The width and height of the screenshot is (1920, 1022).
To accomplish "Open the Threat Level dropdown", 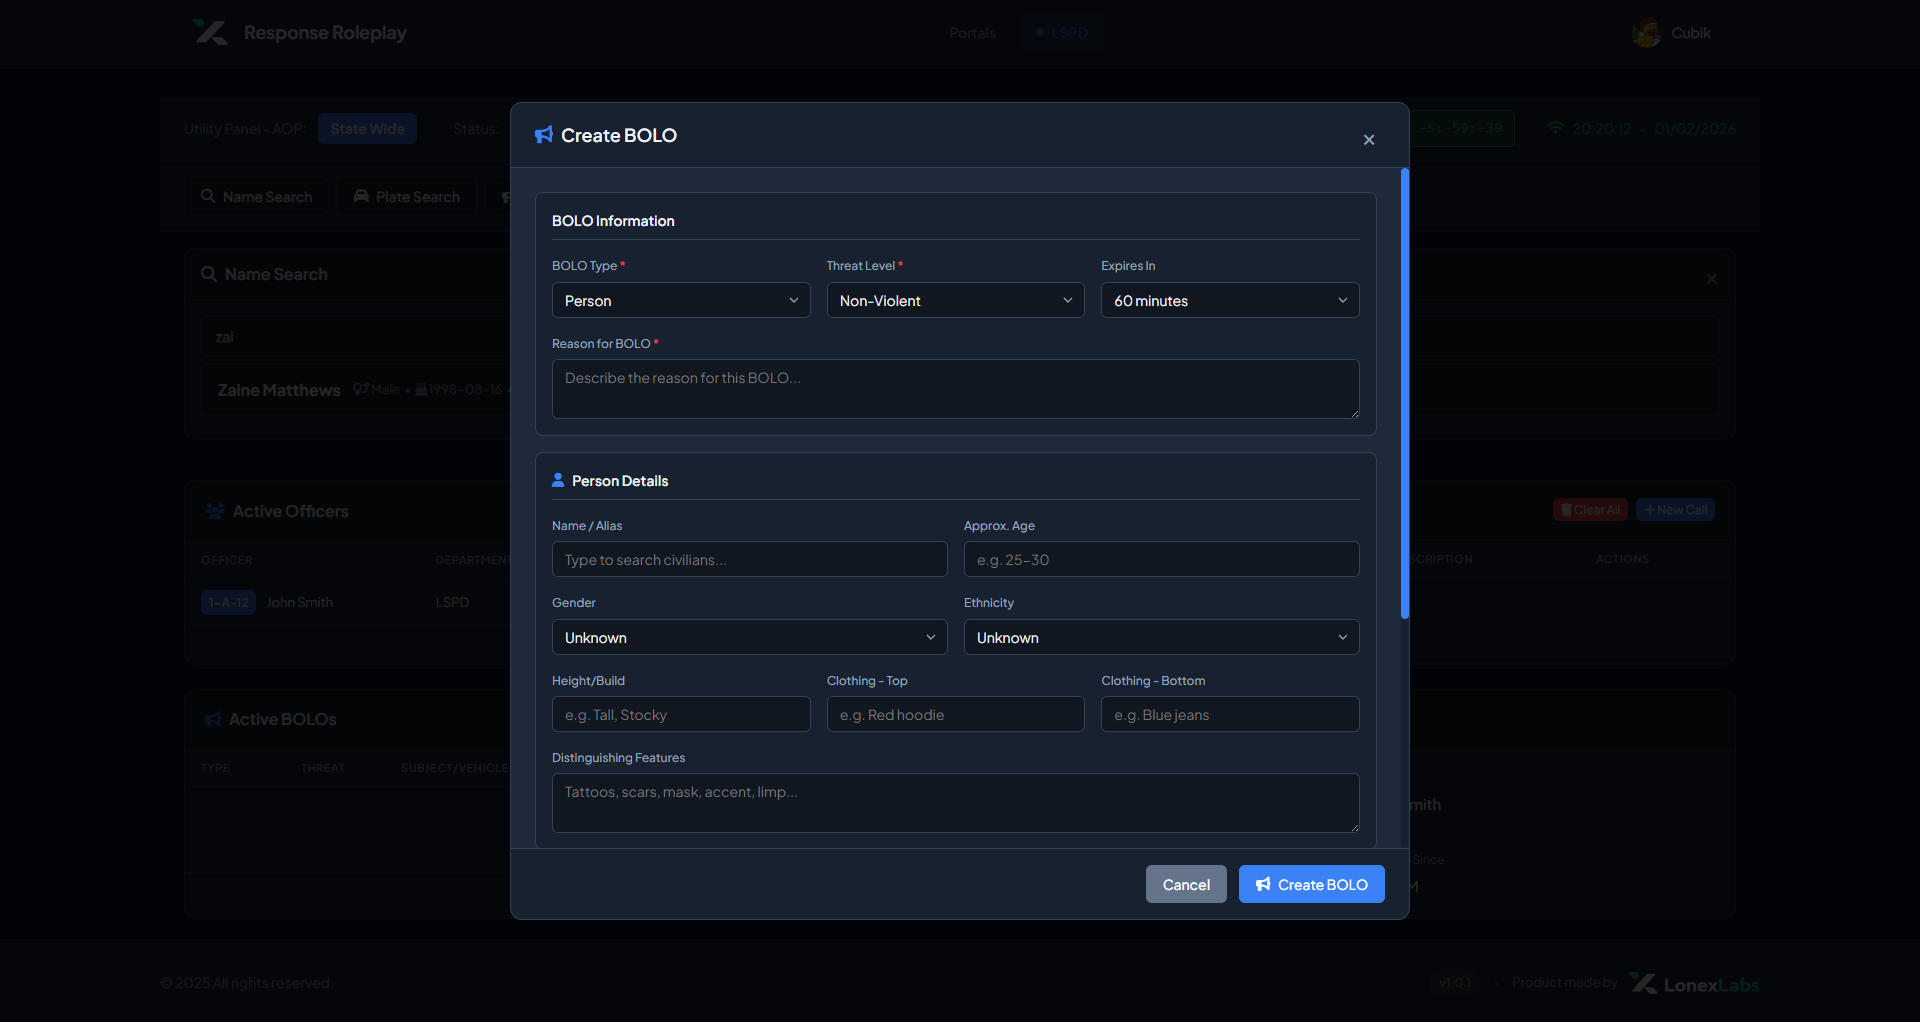I will (x=955, y=300).
